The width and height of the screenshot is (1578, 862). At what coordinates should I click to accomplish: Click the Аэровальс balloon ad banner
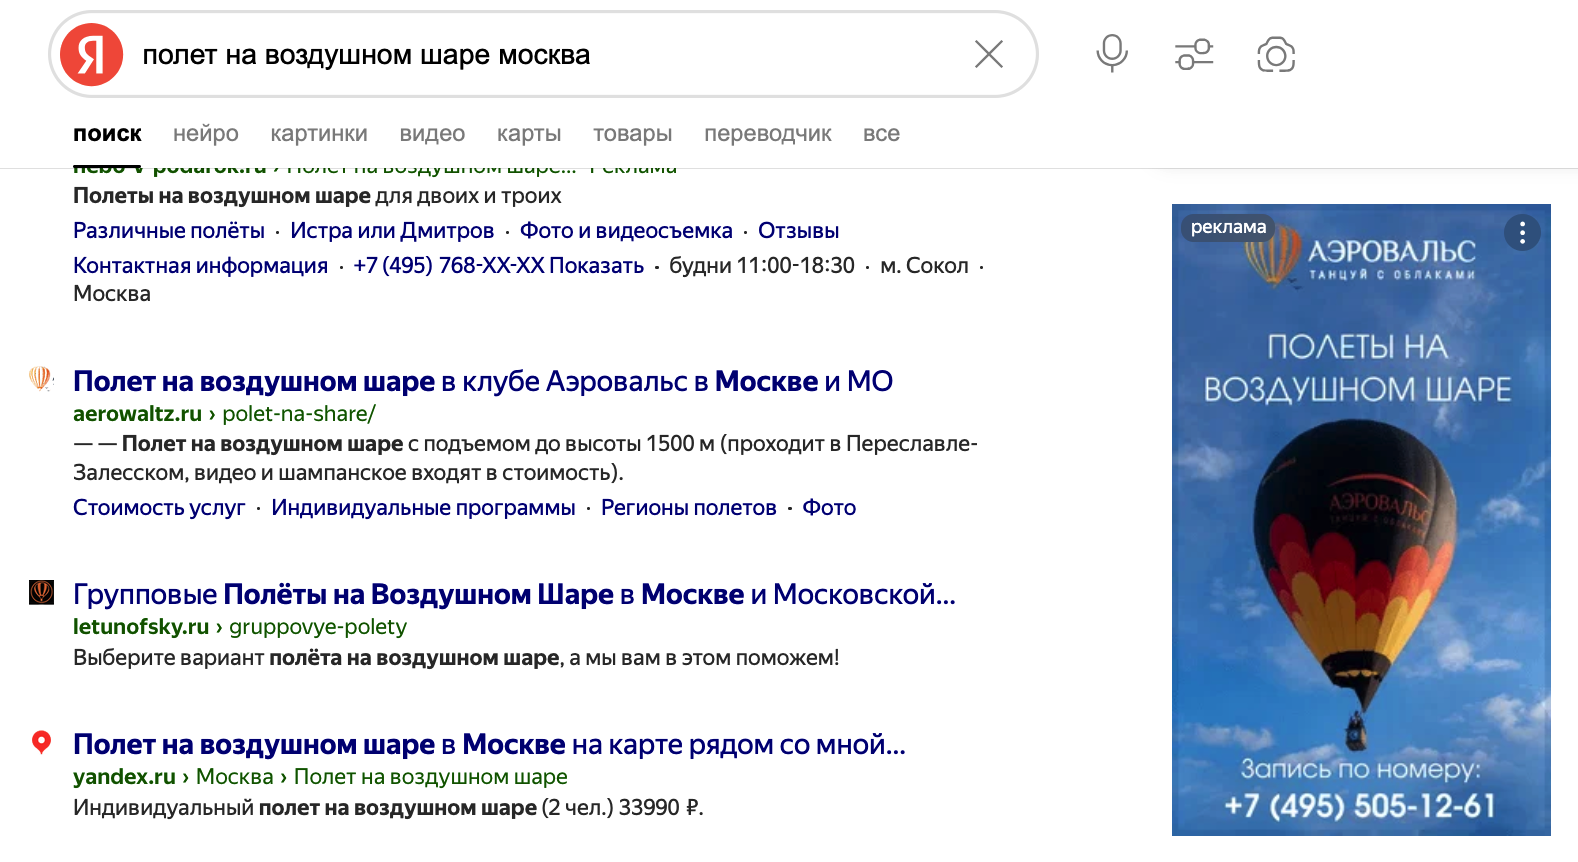point(1361,520)
